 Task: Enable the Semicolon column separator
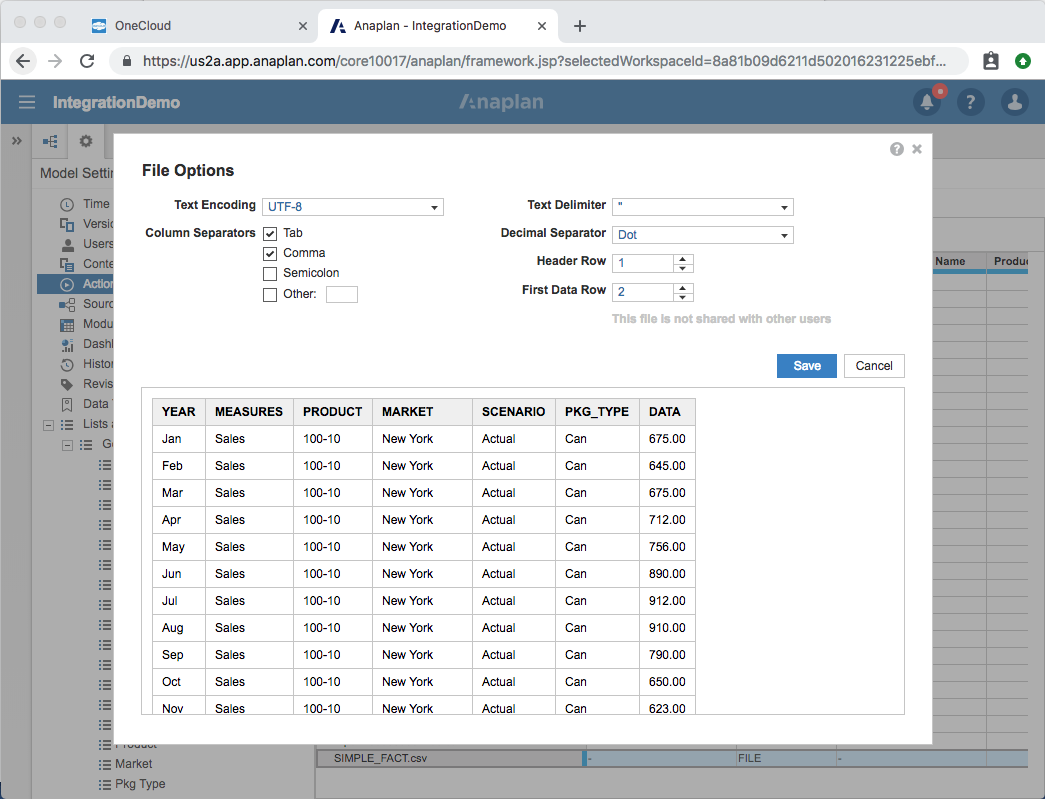pos(270,274)
